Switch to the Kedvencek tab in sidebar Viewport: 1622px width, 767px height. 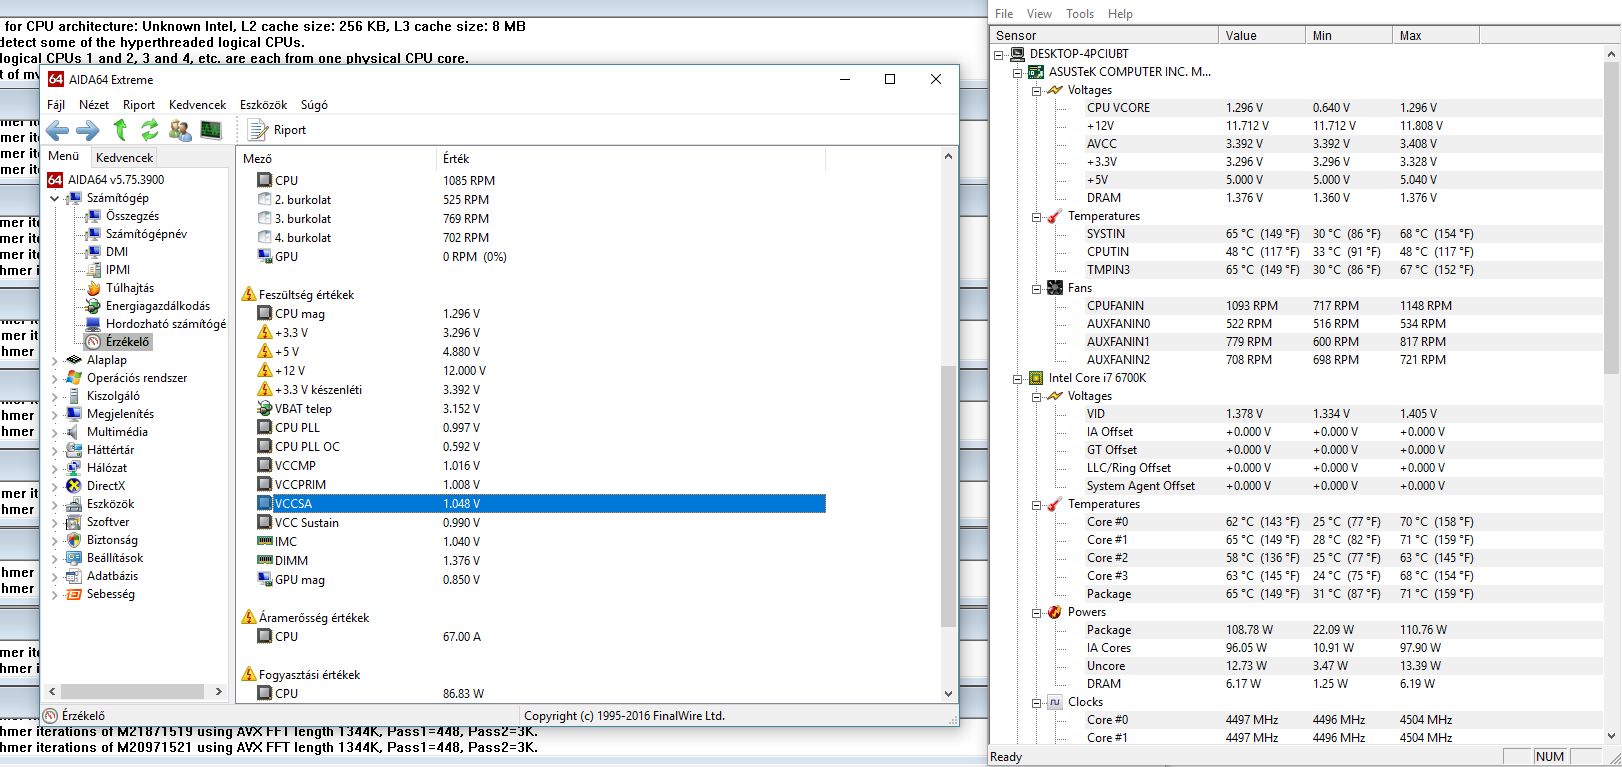tap(124, 157)
